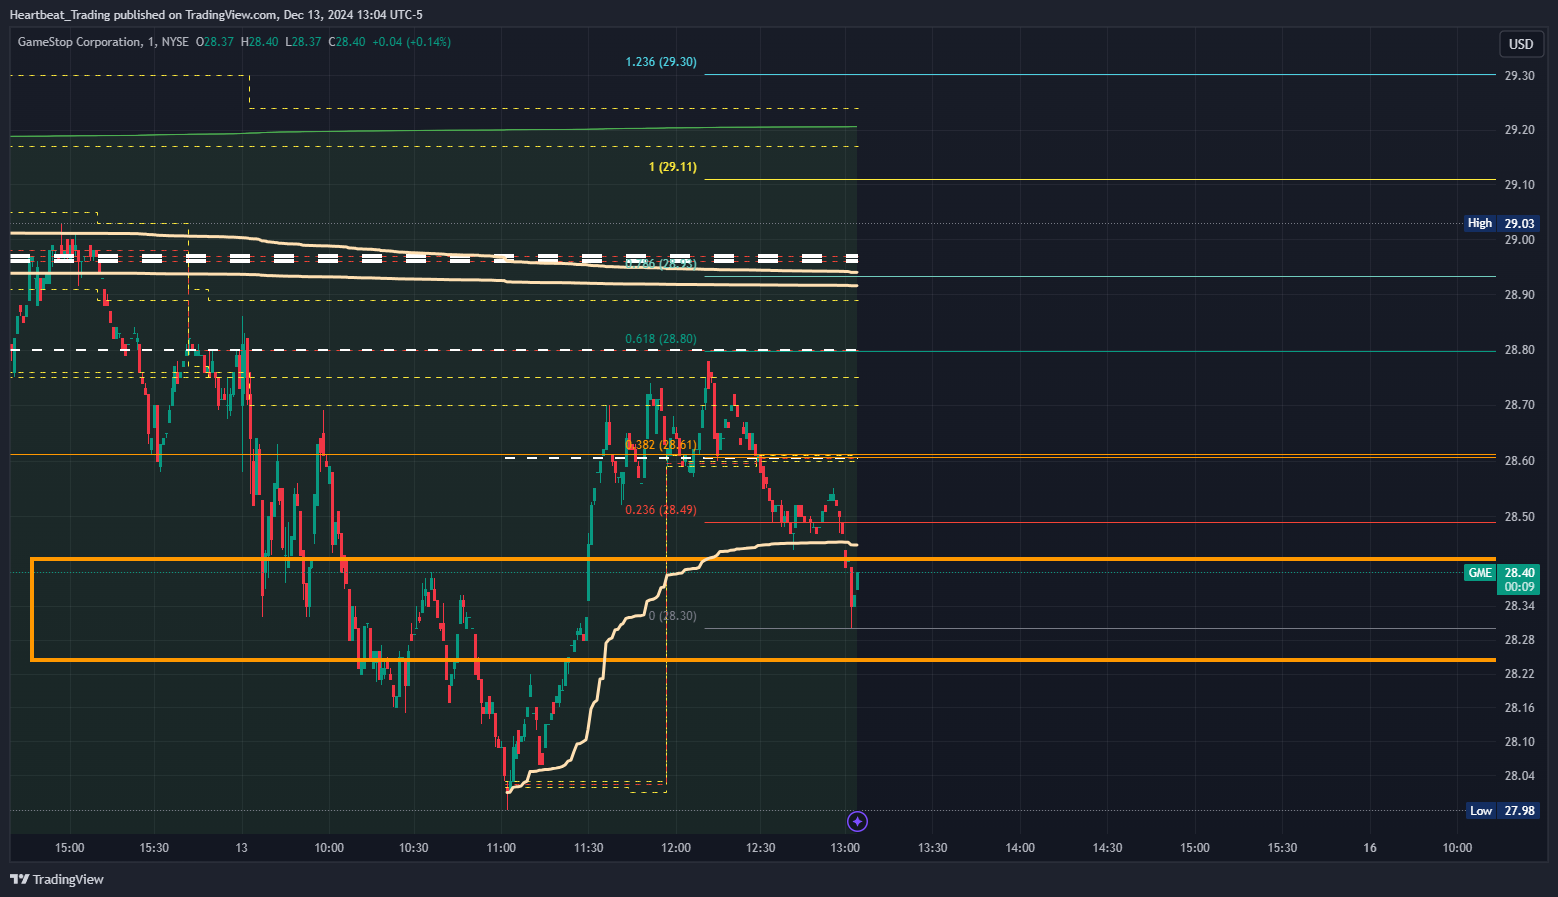The image size is (1558, 897).
Task: Click the 13:00 time axis label
Action: pyautogui.click(x=845, y=848)
